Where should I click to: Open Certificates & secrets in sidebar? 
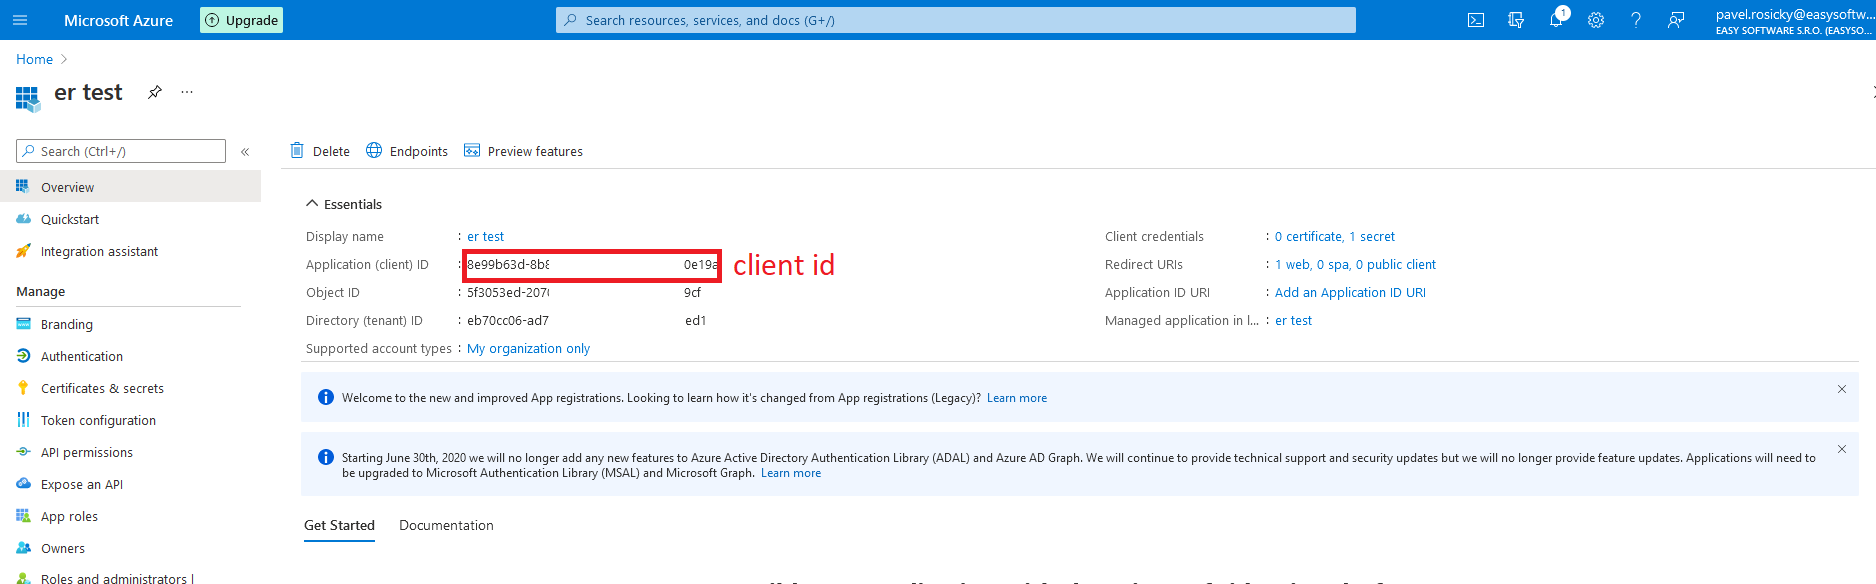point(102,388)
